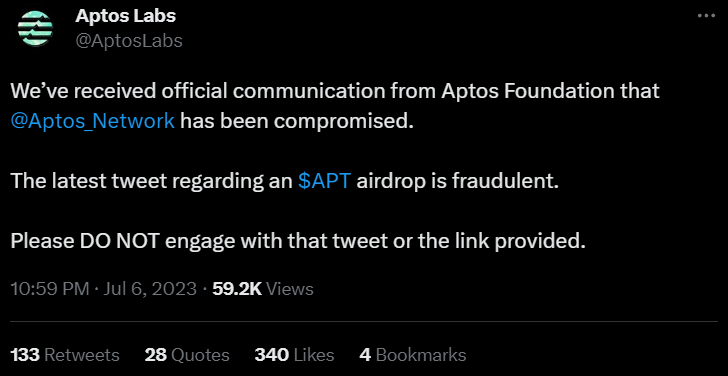Screen dimensions: 728x376
Task: Open the @AptosLabs handle link
Action: tap(129, 41)
